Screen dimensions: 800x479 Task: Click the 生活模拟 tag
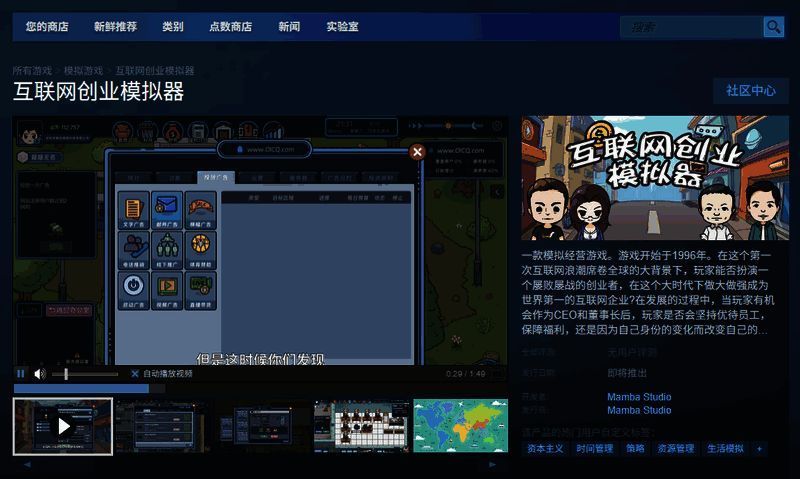725,448
